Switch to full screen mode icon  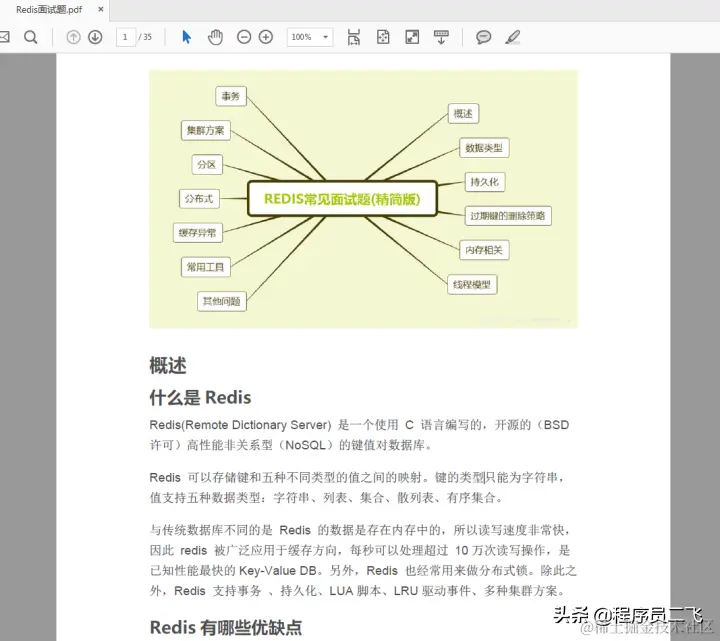[x=412, y=37]
